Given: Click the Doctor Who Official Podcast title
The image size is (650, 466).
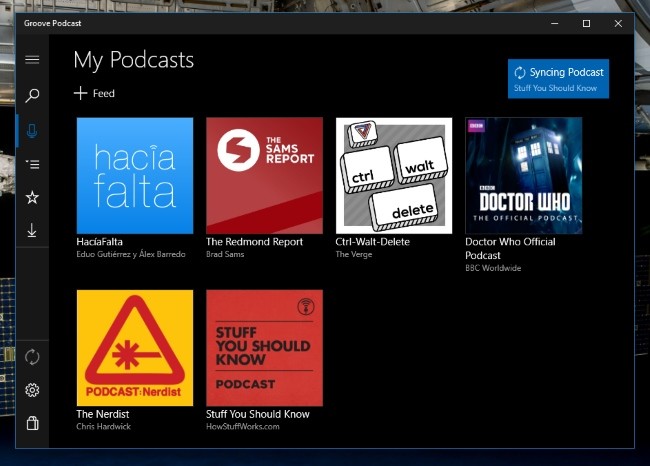Looking at the screenshot, I should tap(510, 248).
